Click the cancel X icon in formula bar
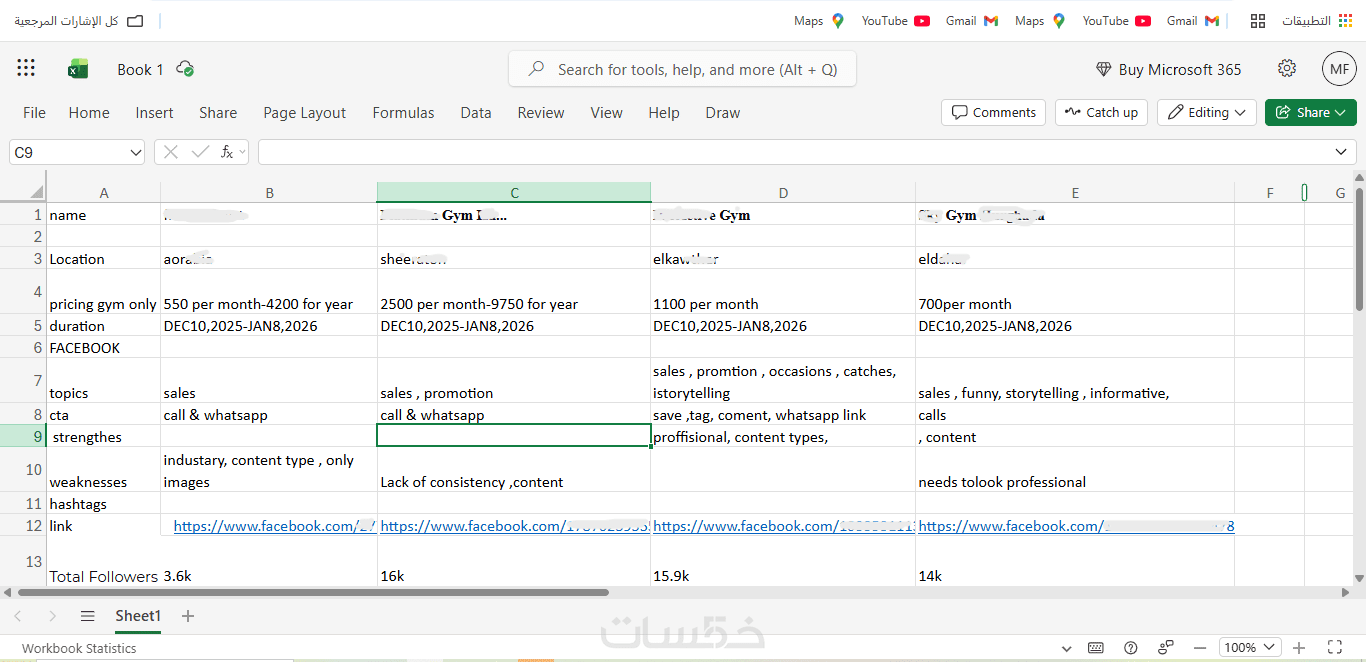1366x662 pixels. click(x=171, y=152)
